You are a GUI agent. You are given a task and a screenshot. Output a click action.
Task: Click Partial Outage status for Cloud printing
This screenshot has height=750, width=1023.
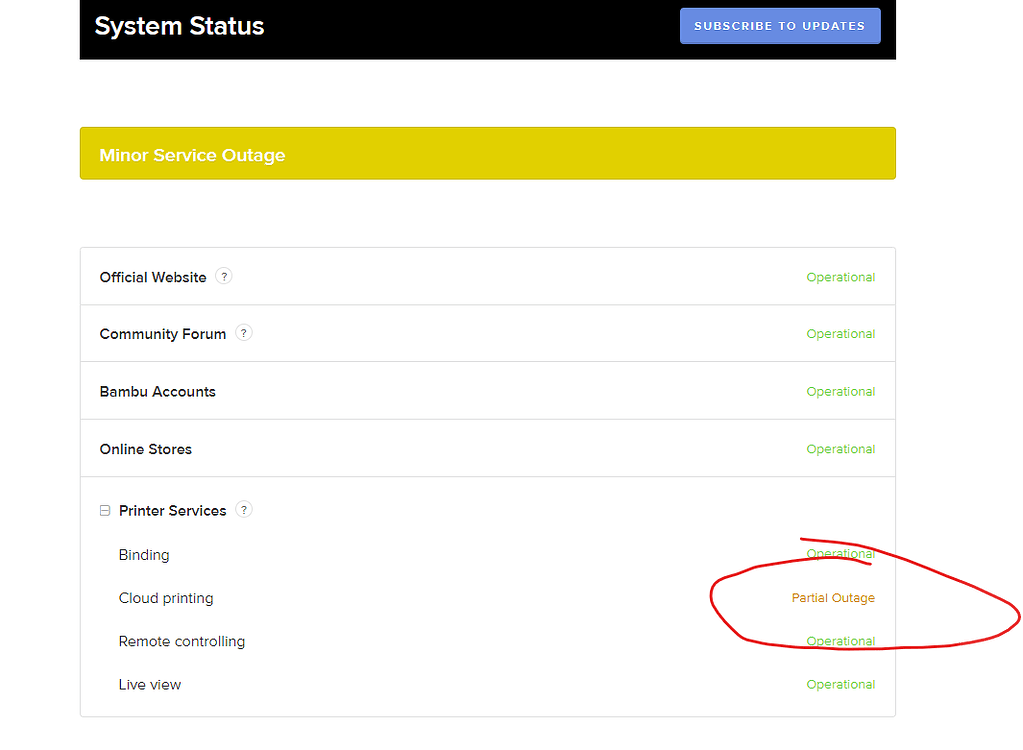coord(833,598)
